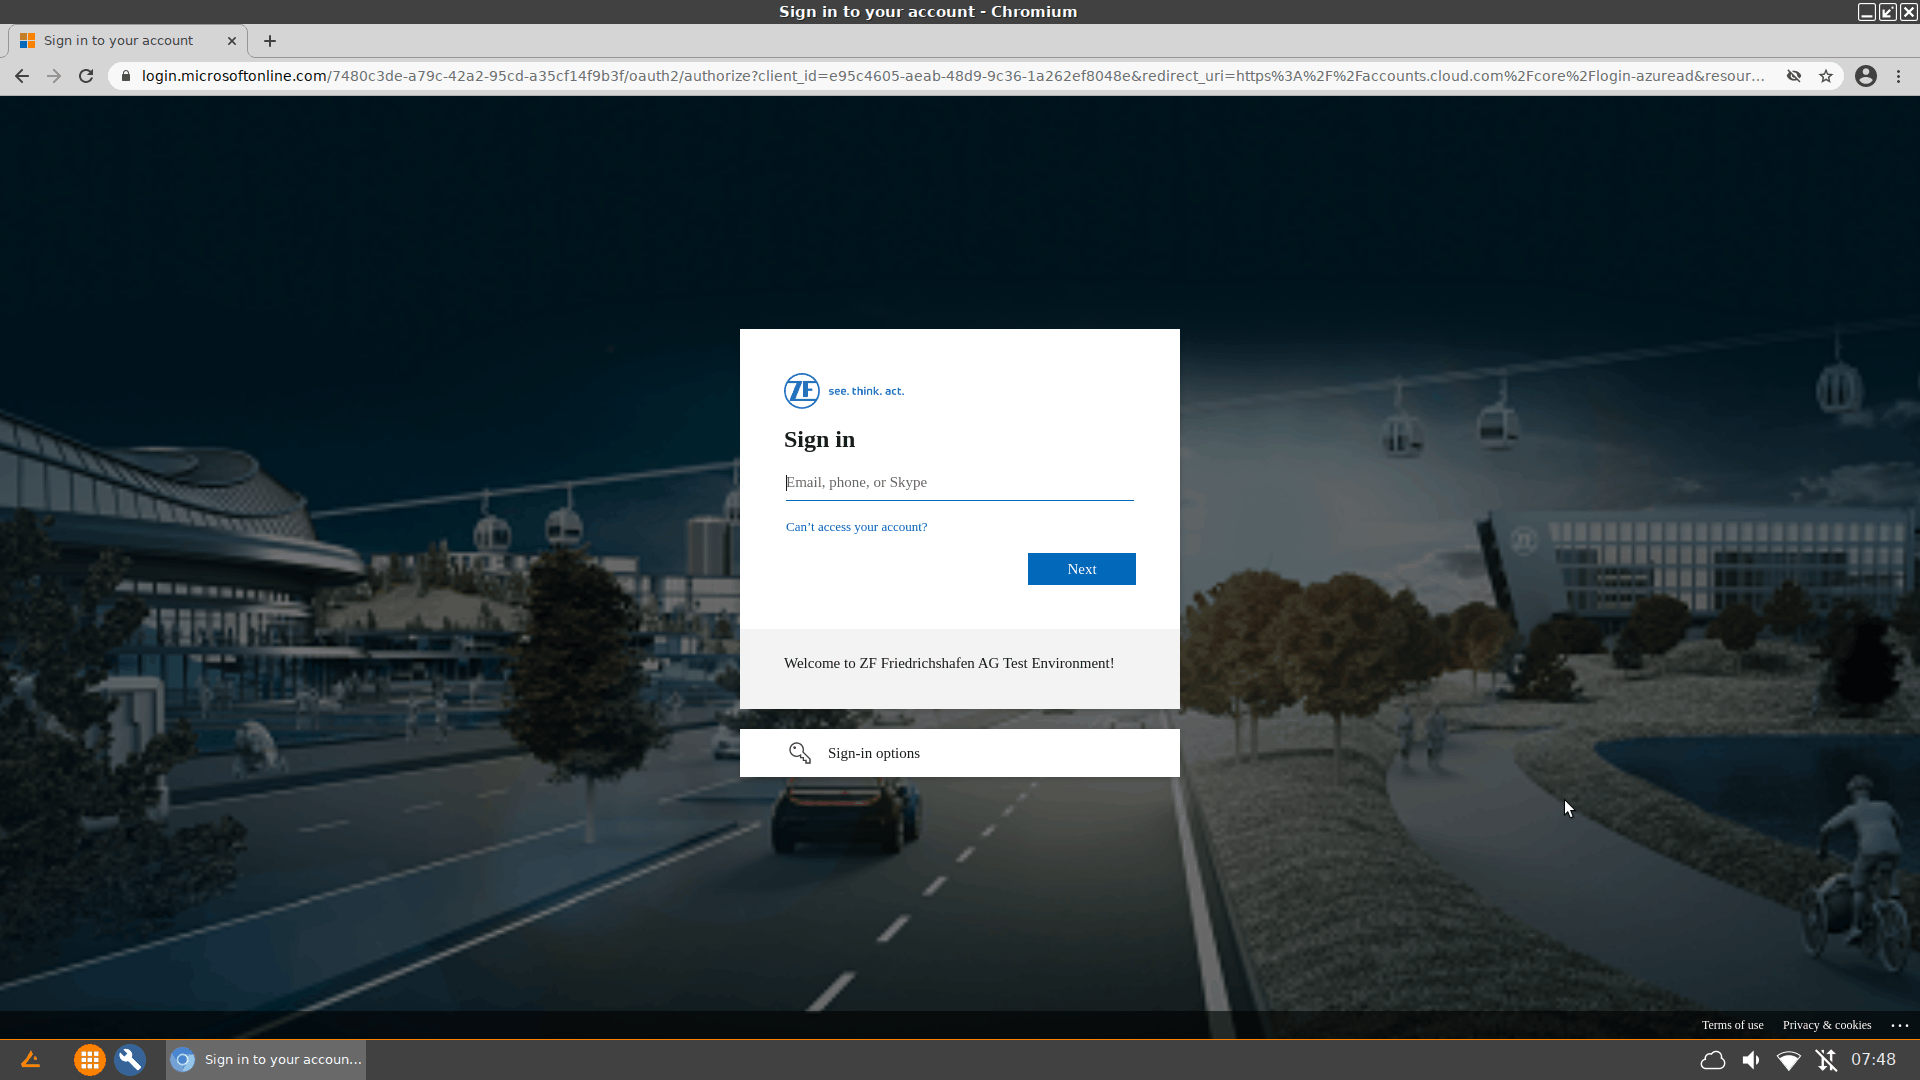
Task: Click the 'Sign in' heading text
Action: (819, 440)
